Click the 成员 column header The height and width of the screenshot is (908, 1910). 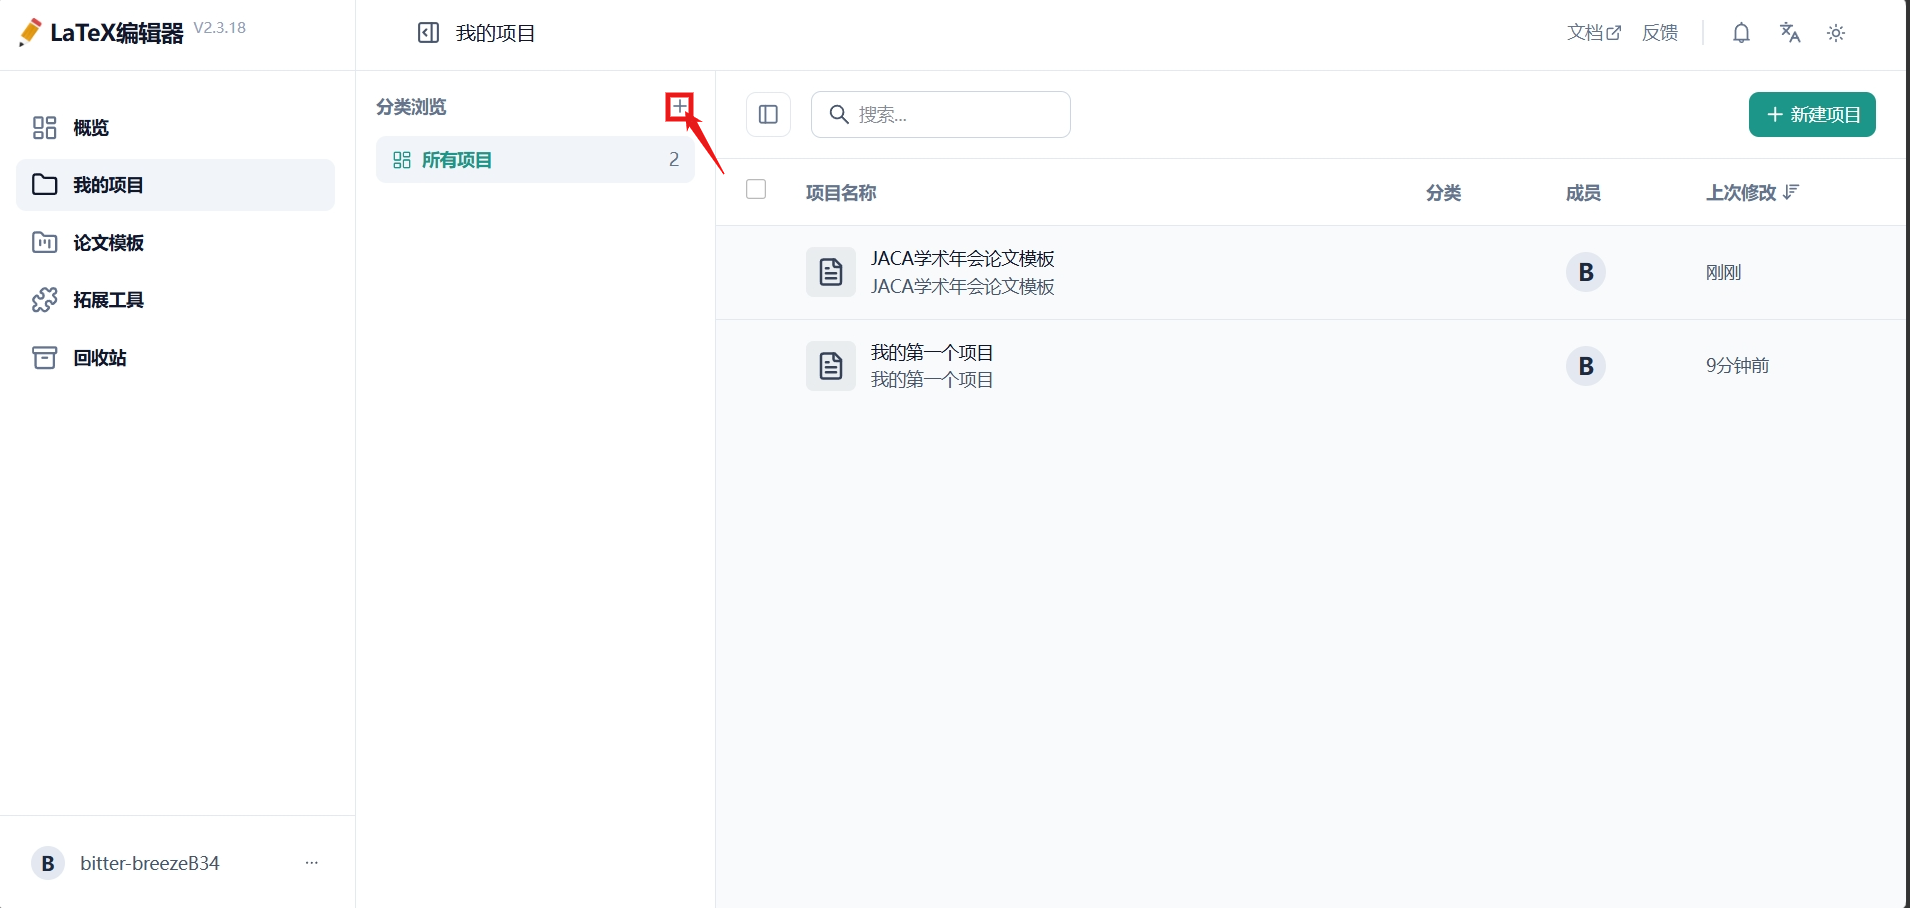tap(1583, 193)
